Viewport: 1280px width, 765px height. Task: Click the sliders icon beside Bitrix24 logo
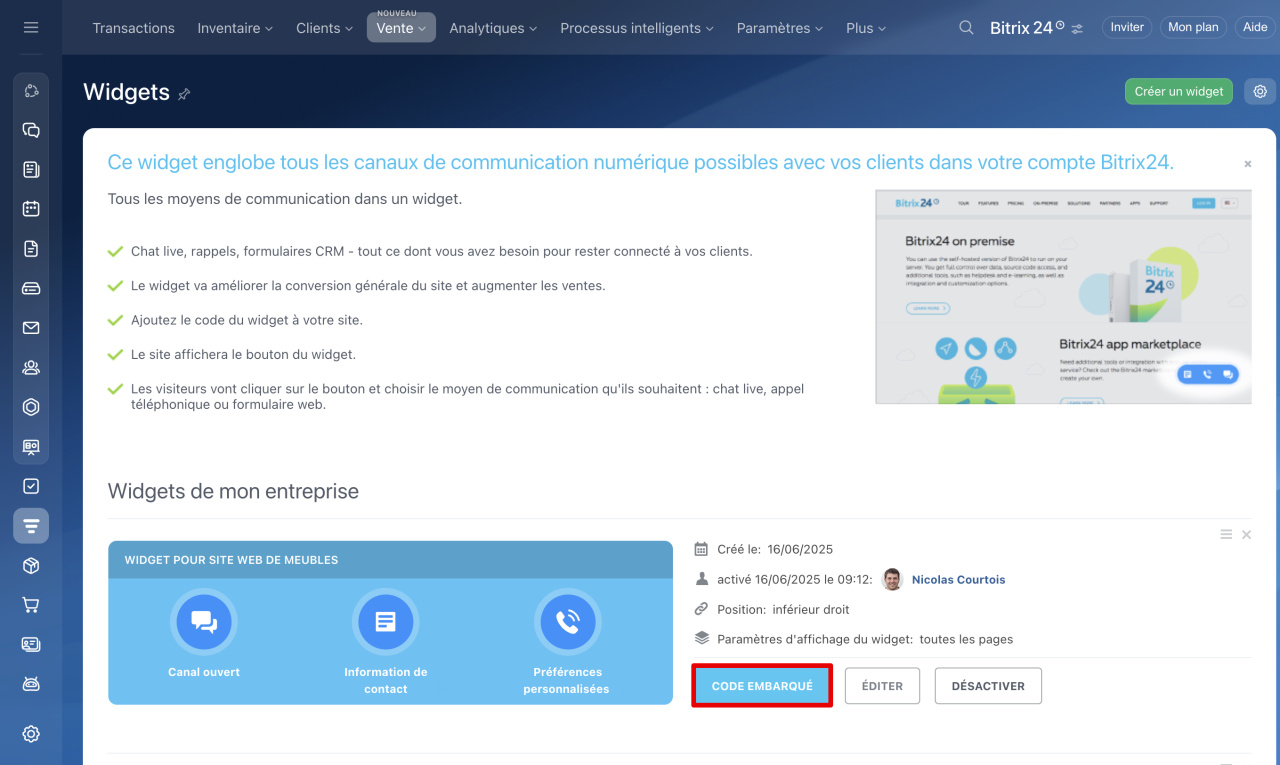point(1077,29)
